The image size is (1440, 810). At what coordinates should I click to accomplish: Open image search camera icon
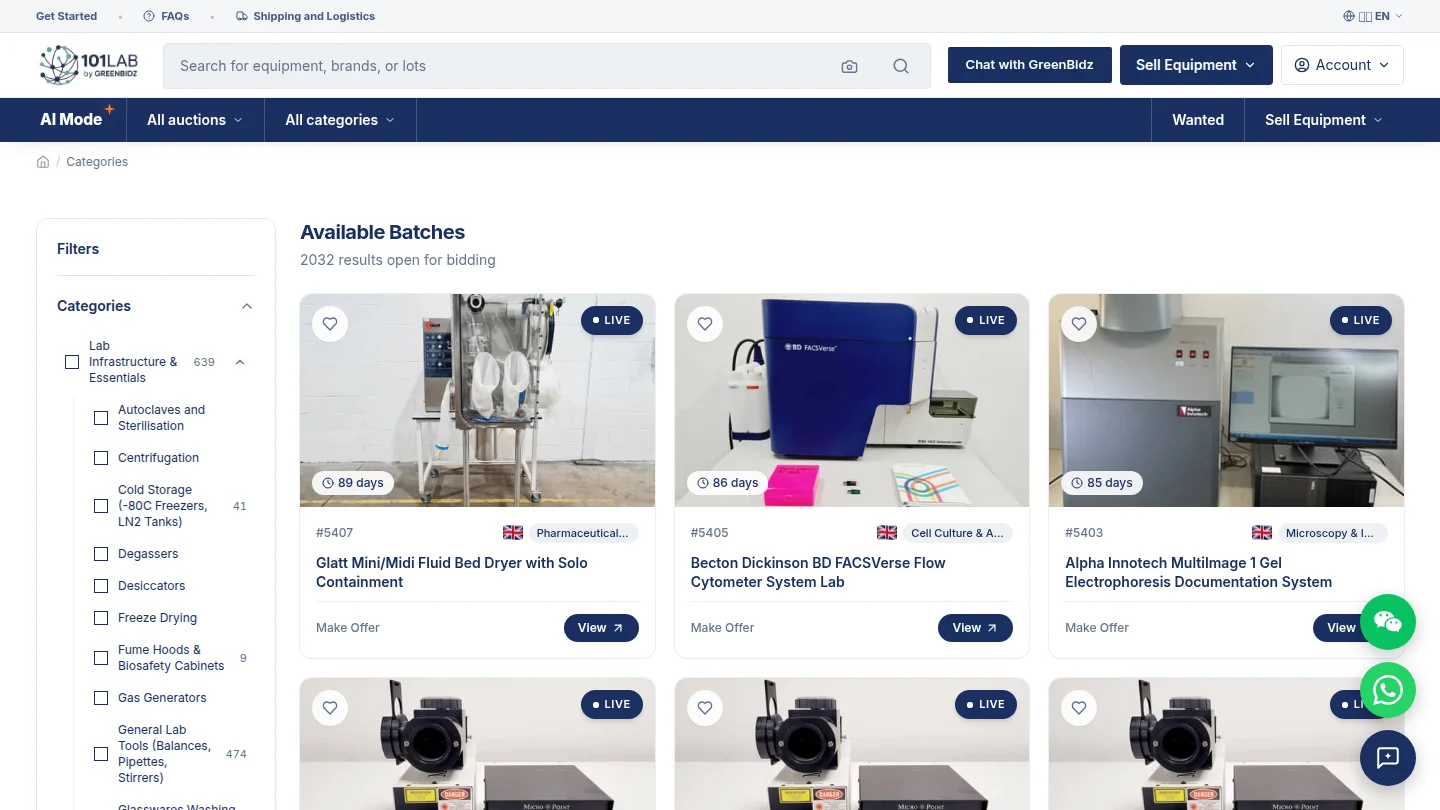[x=849, y=66]
